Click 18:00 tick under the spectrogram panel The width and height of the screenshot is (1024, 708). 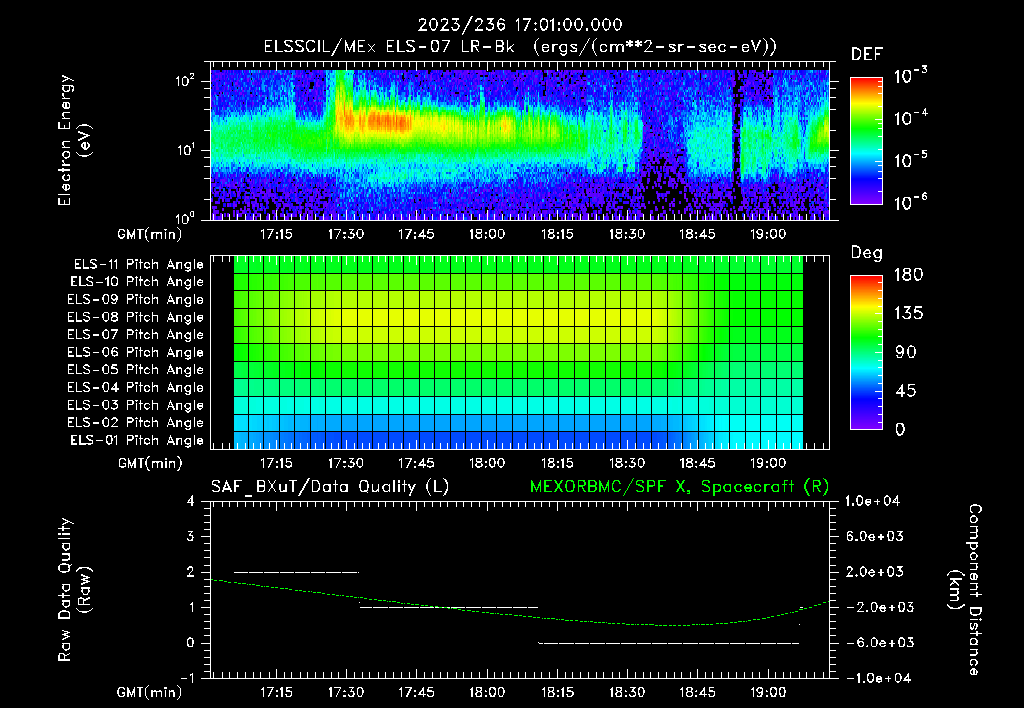487,234
